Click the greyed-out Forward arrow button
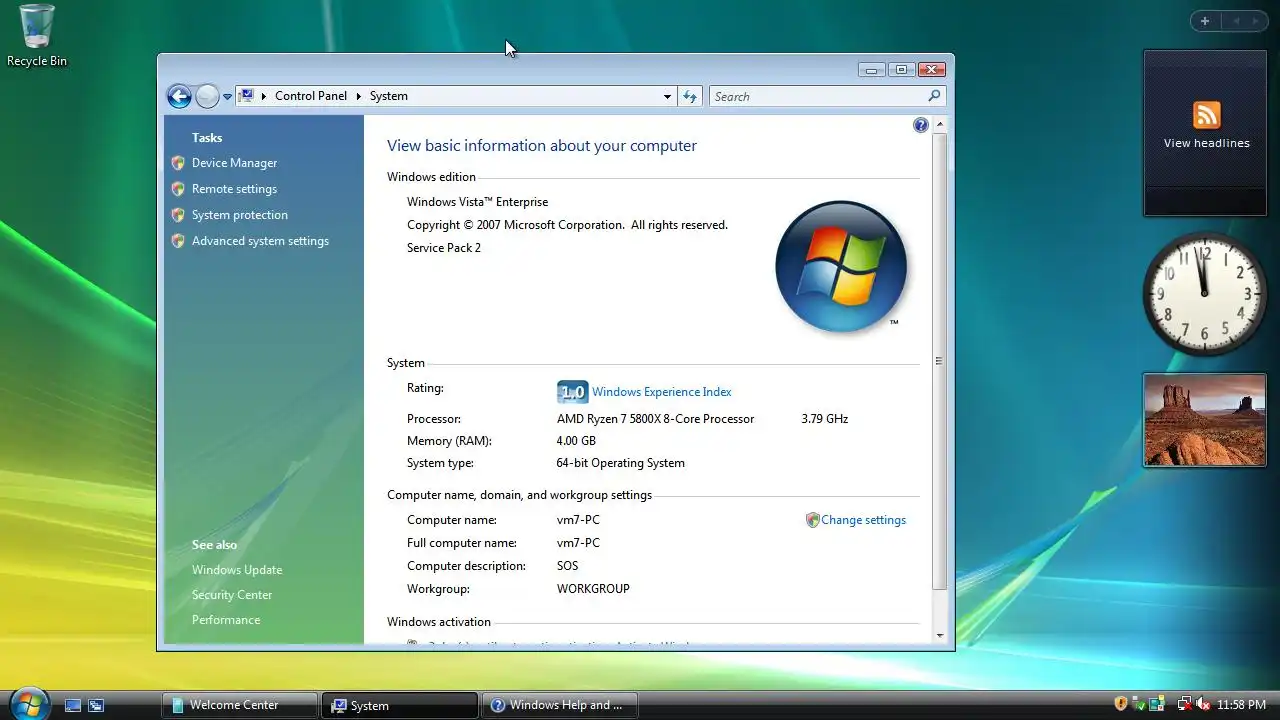1280x720 pixels. click(x=207, y=96)
